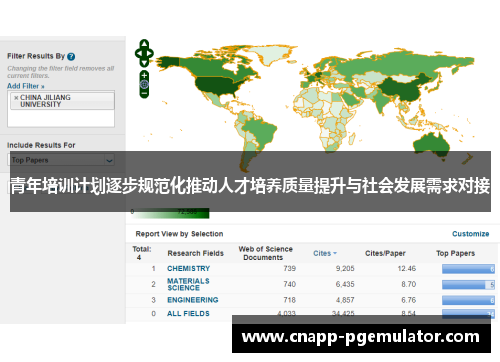Image resolution: width=500 pixels, height=362 pixels.
Task: Click the Cites/Paper column header
Action: 385,253
